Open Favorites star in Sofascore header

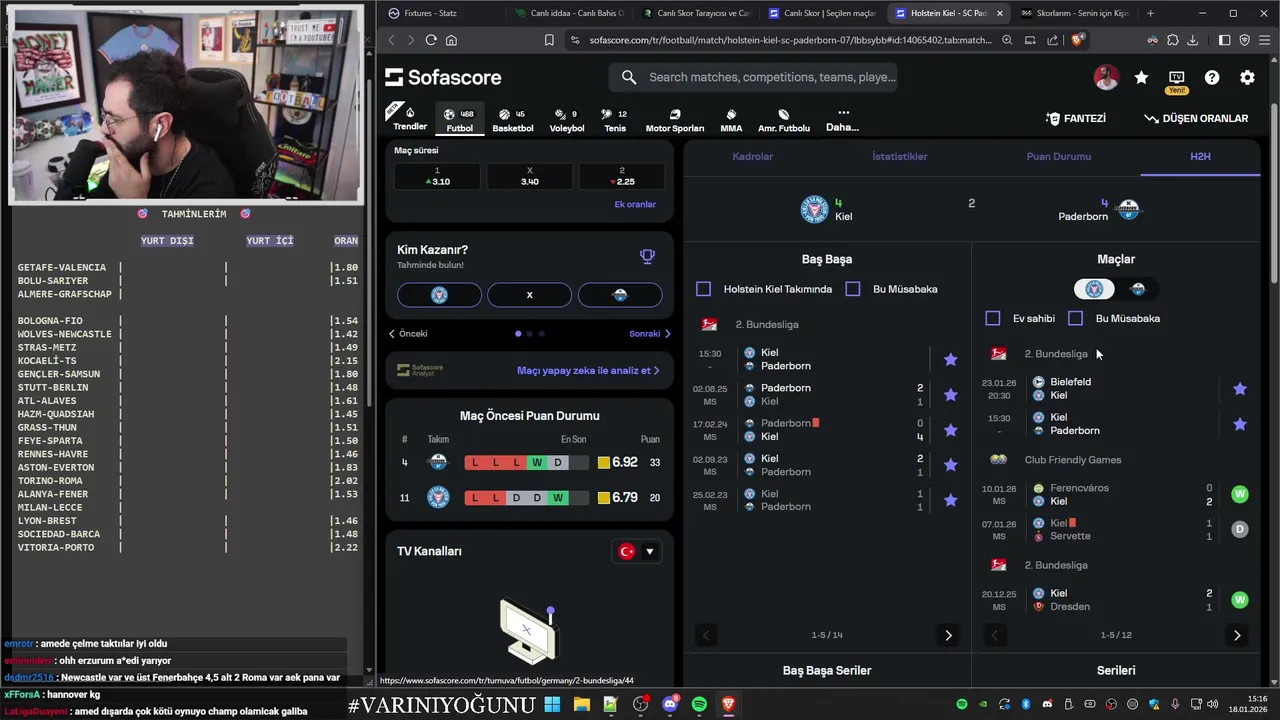(x=1141, y=77)
